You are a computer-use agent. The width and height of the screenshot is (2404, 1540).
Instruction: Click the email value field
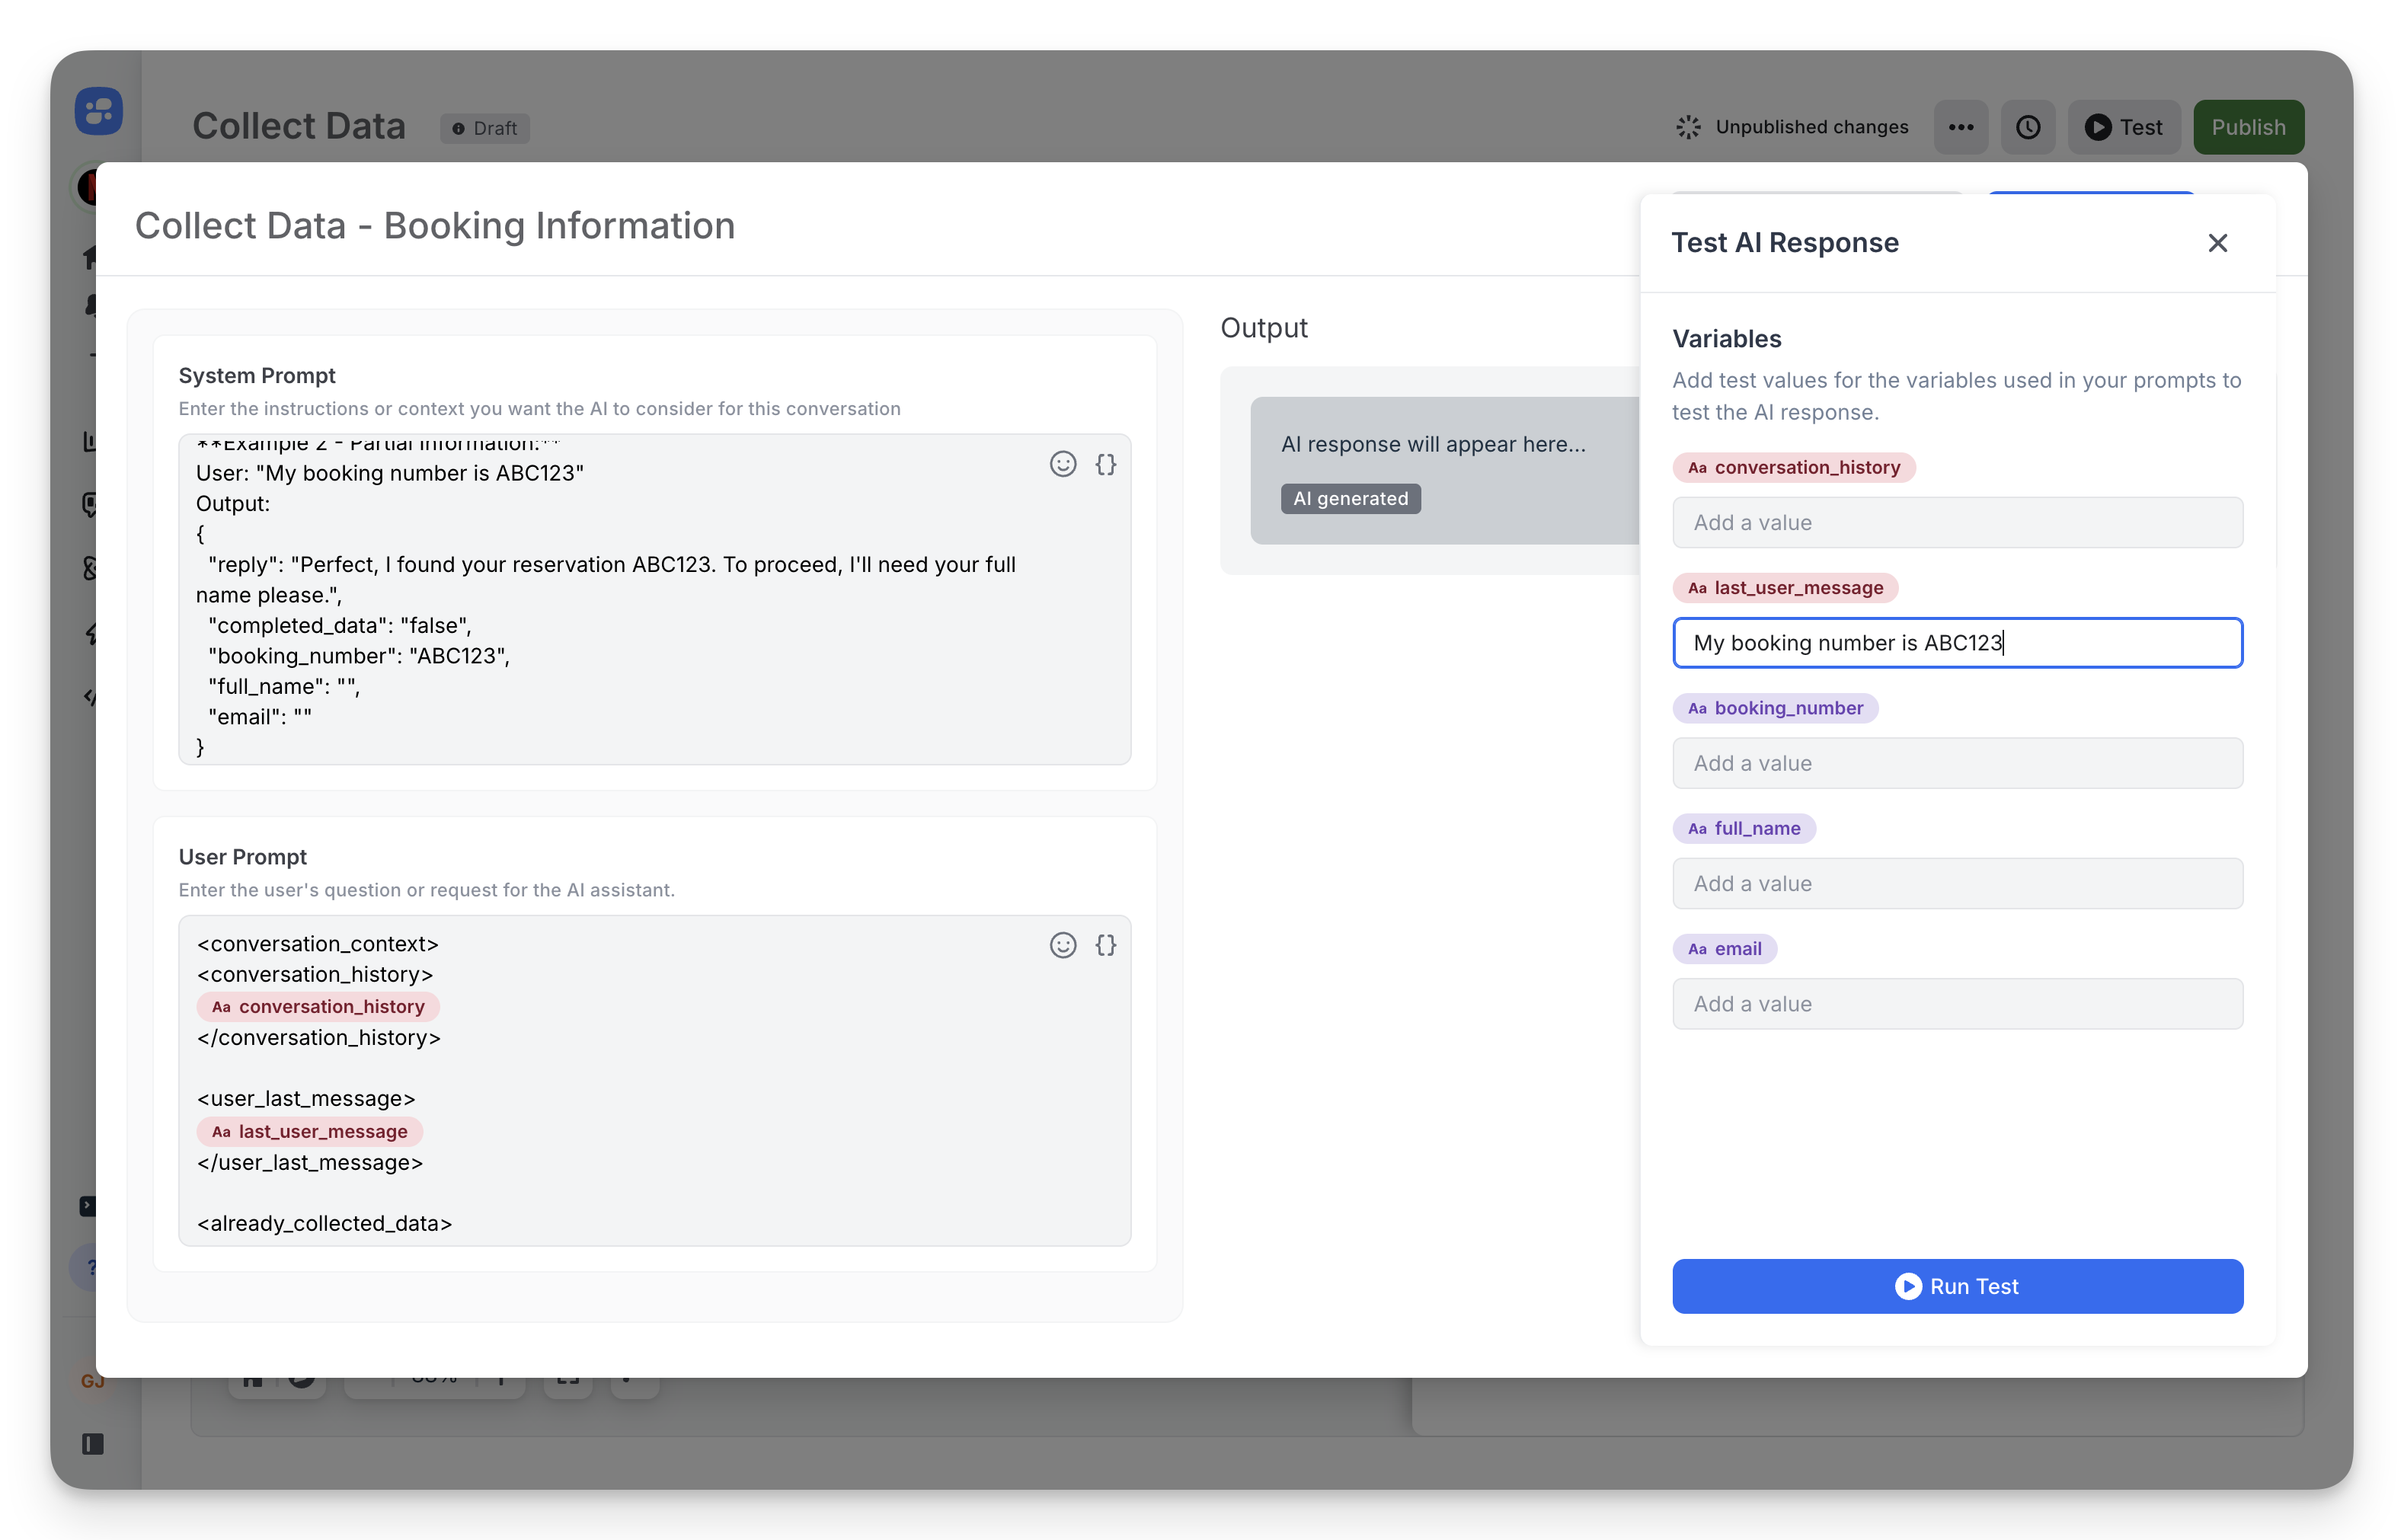1956,1004
